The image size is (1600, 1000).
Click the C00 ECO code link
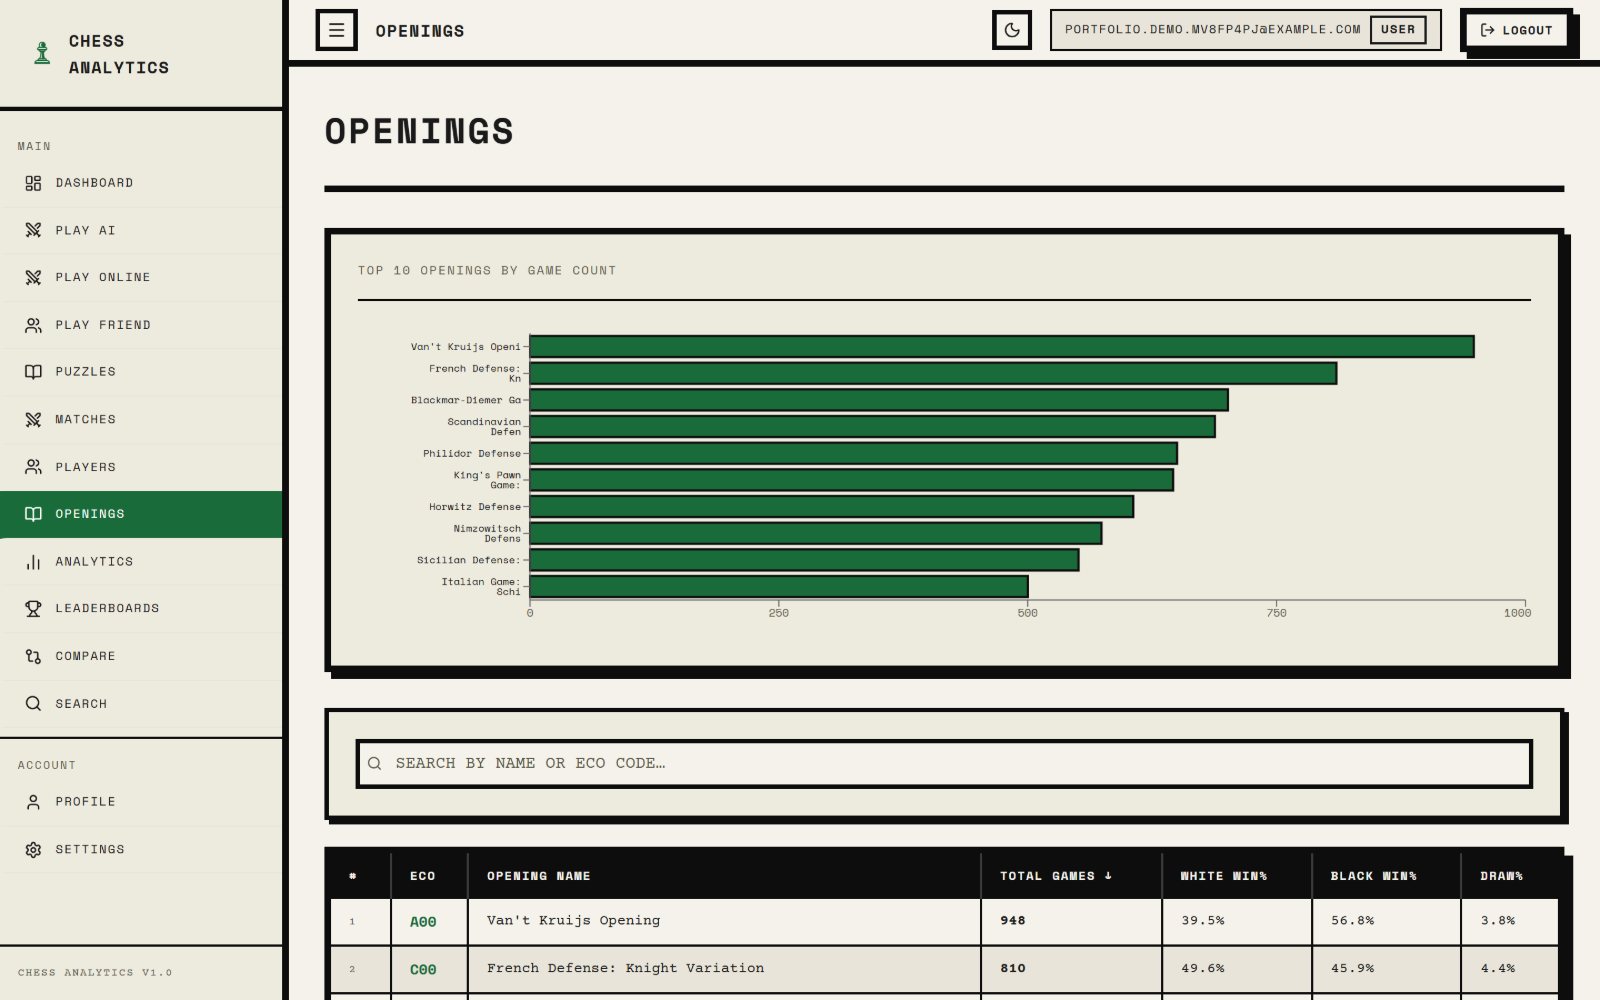click(423, 970)
